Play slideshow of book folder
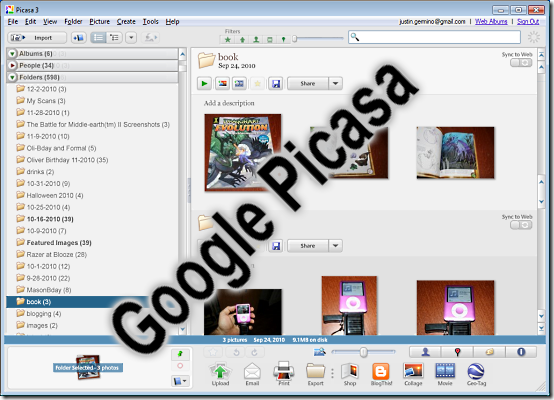The height and width of the screenshot is (400, 554). click(x=204, y=84)
